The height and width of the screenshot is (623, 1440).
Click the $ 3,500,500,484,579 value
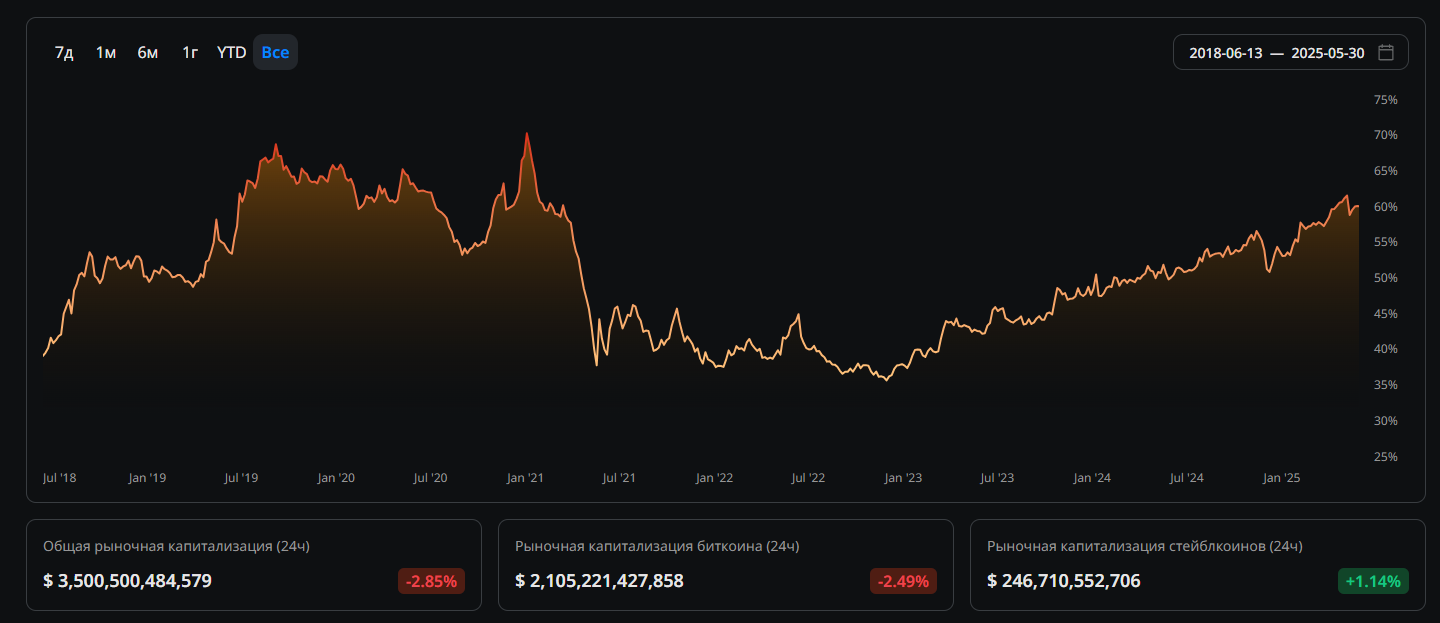[x=127, y=581]
